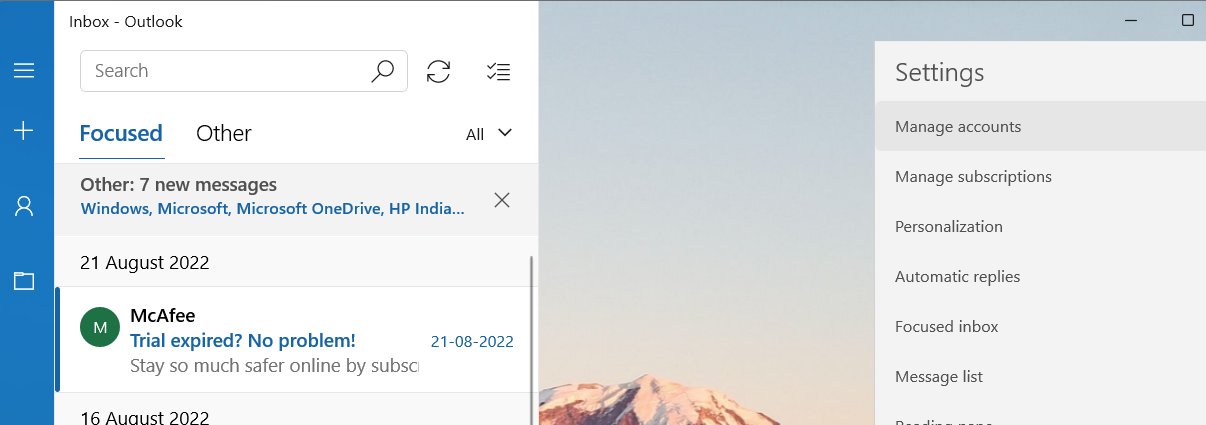1206x425 pixels.
Task: Enter selection mode with the checklist icon
Action: coord(497,71)
